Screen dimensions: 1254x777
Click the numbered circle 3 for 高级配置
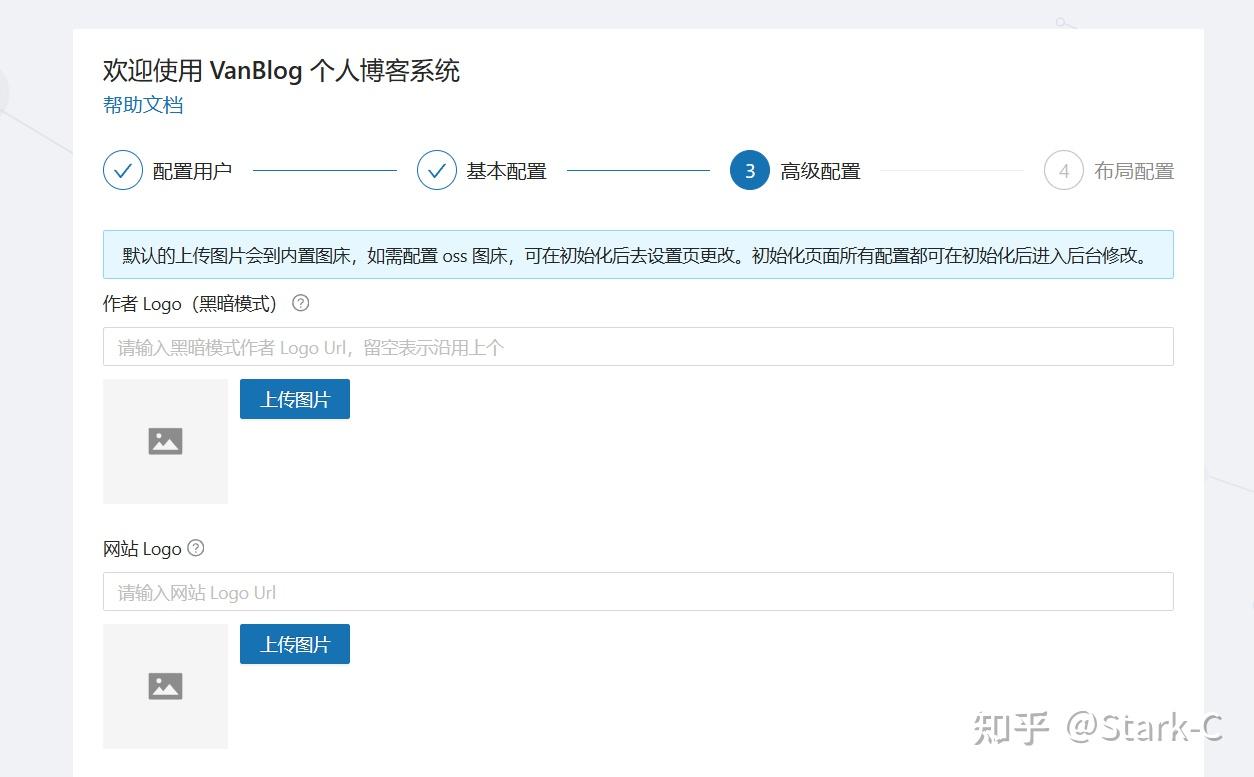[x=749, y=170]
